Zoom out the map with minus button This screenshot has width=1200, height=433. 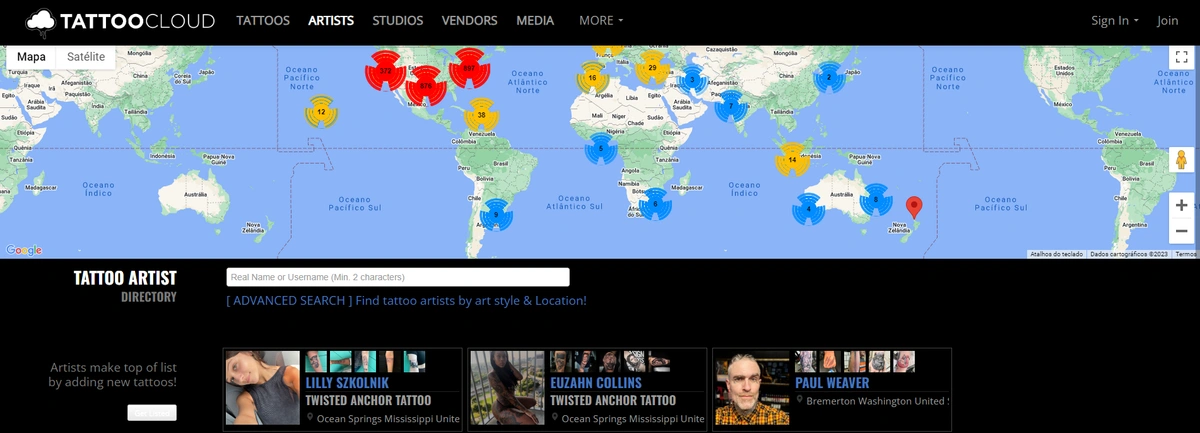coord(1181,231)
